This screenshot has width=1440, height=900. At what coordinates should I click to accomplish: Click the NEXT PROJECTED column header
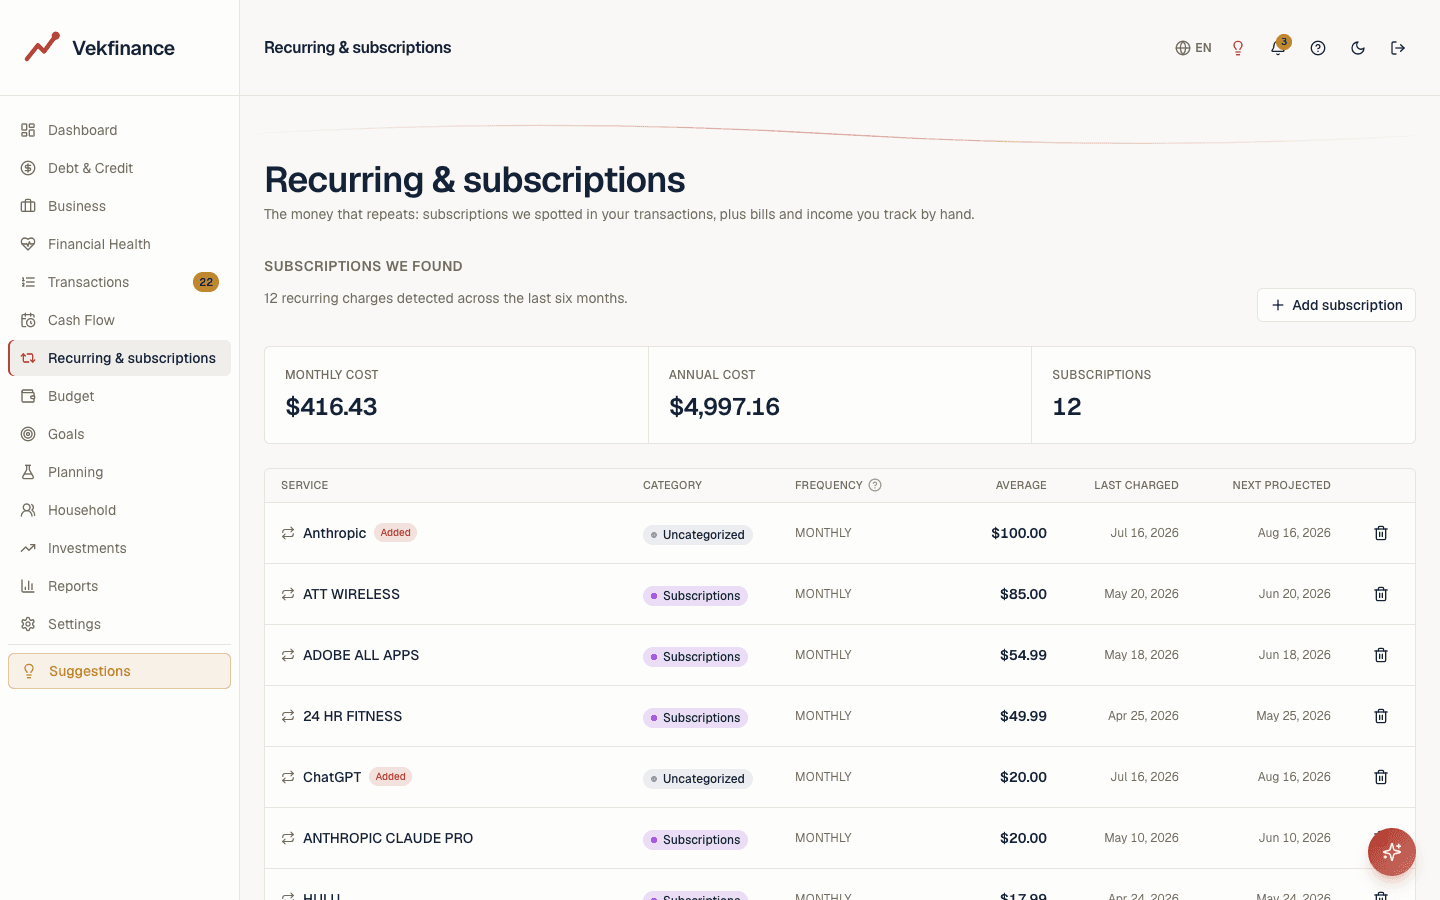(x=1281, y=485)
